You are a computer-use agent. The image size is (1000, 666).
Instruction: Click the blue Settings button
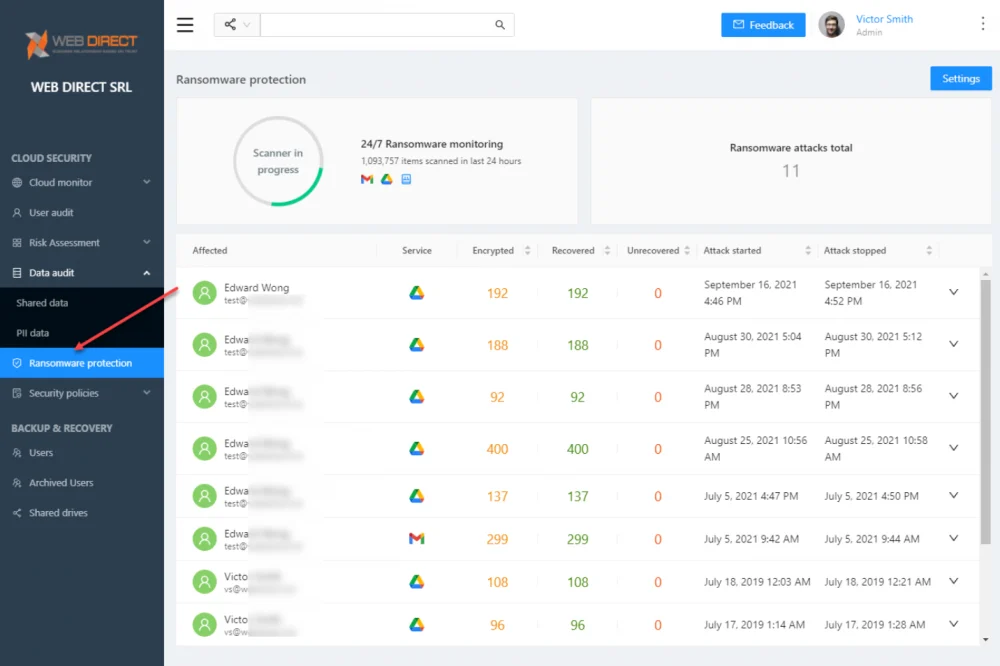pyautogui.click(x=960, y=78)
